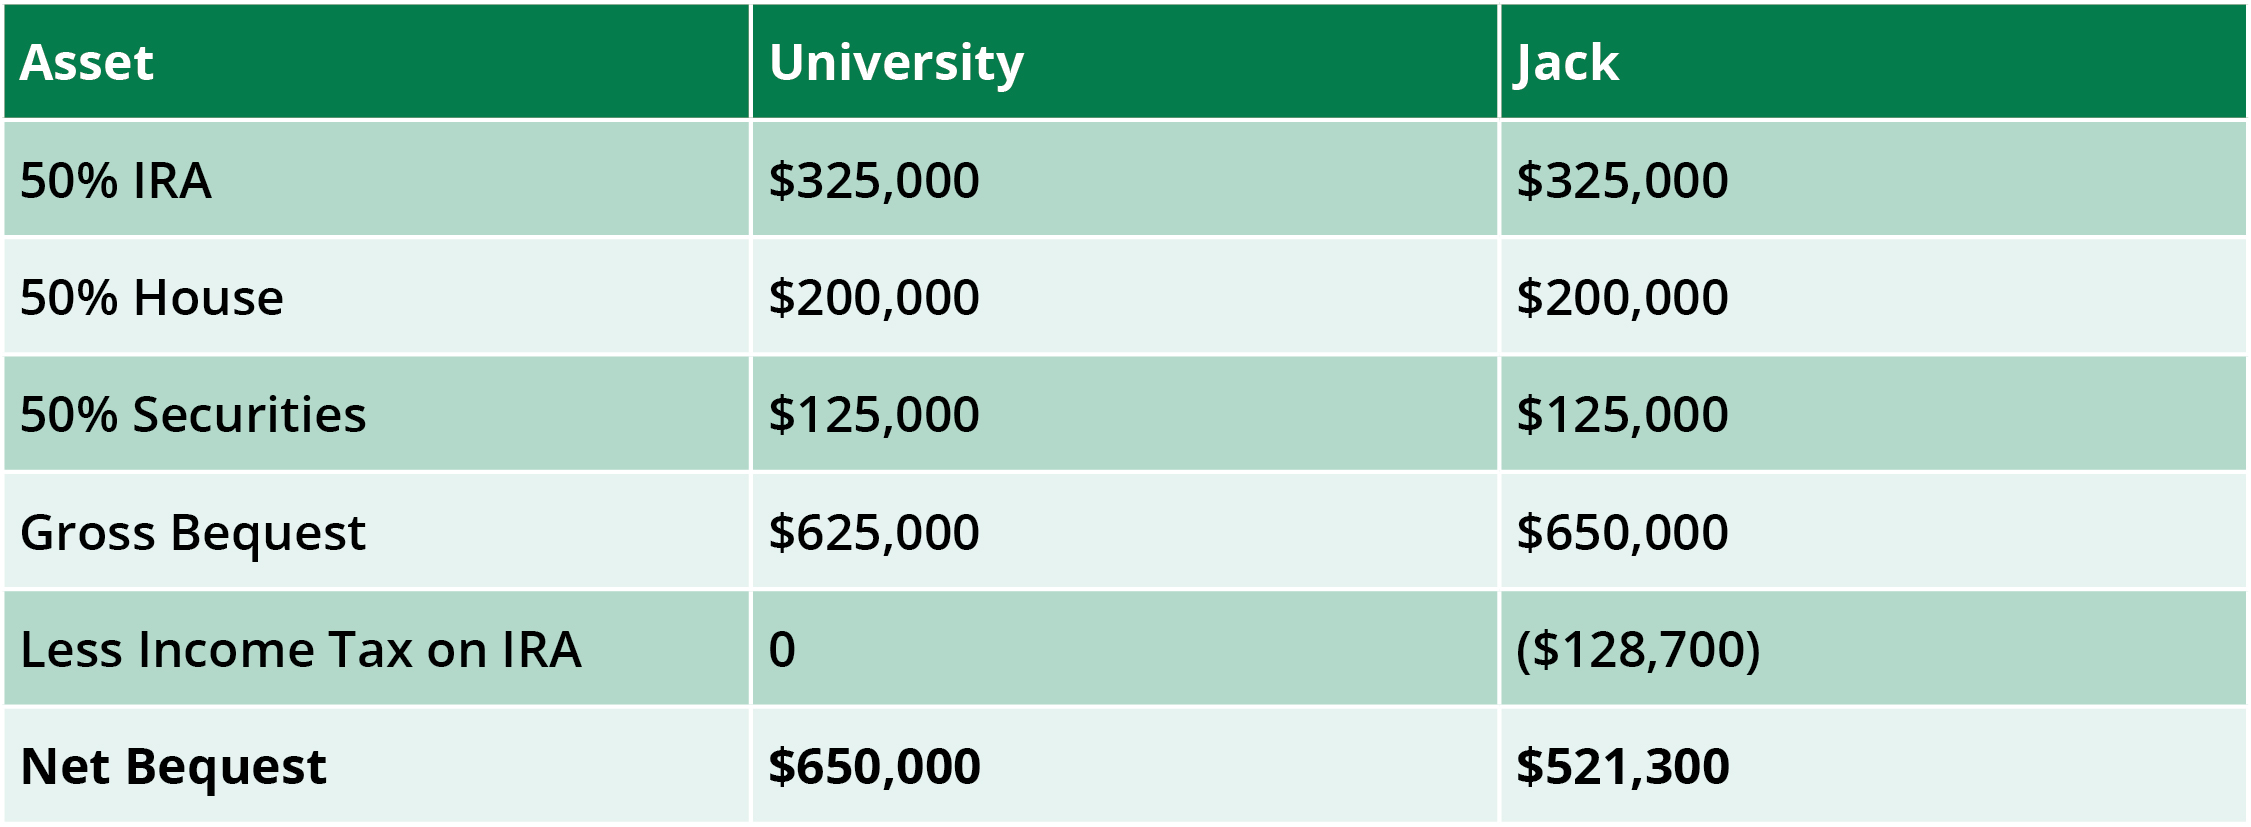Click University's 0 income tax cell
2251x827 pixels.
click(x=782, y=650)
